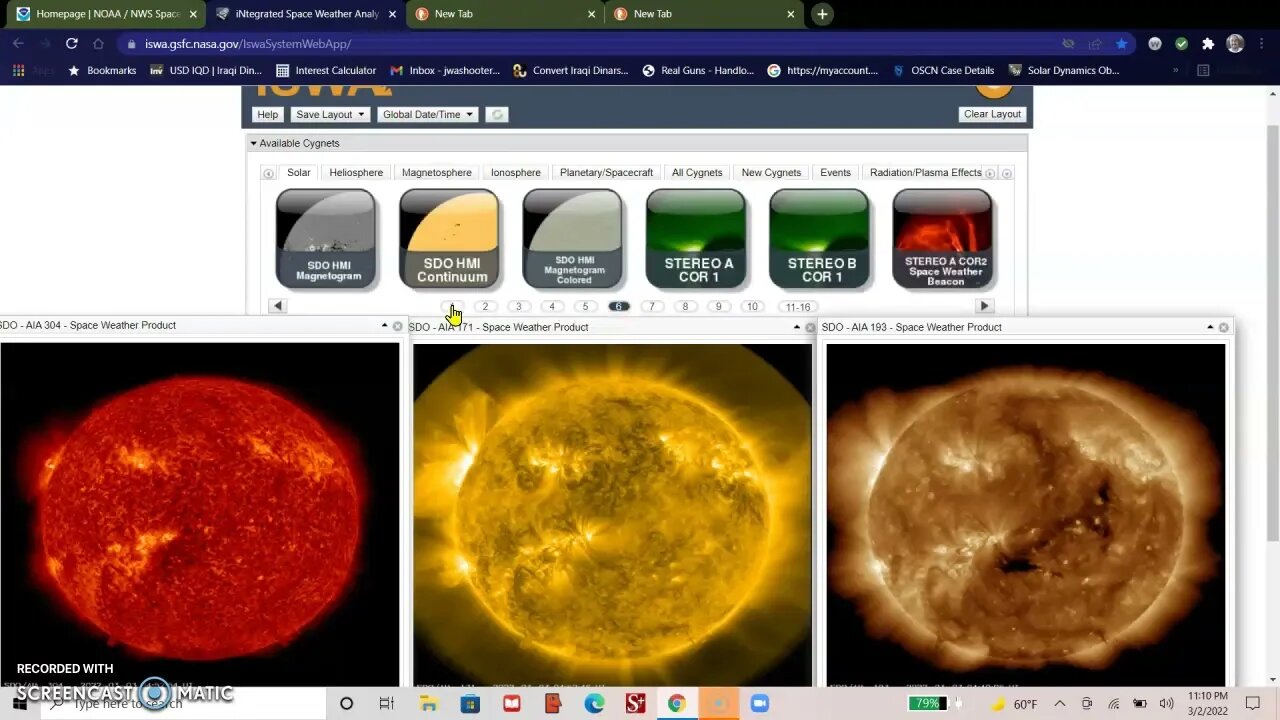Viewport: 1280px width, 720px height.
Task: Open the Global Date/Time dropdown
Action: (x=428, y=114)
